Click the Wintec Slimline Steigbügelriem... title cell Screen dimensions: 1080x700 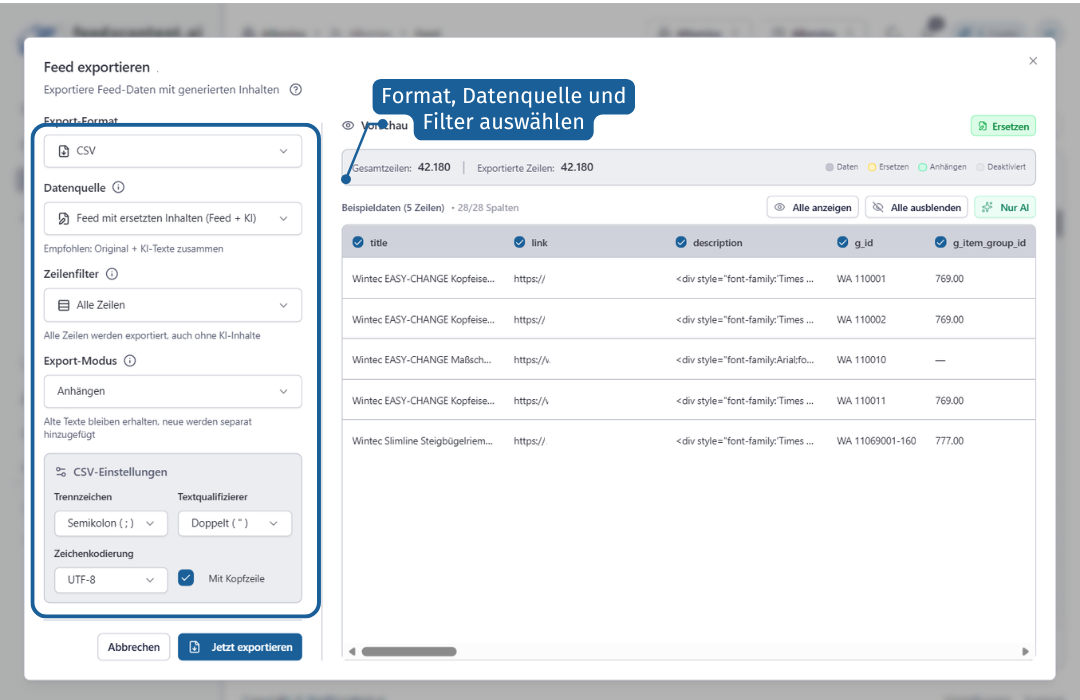[x=422, y=441]
